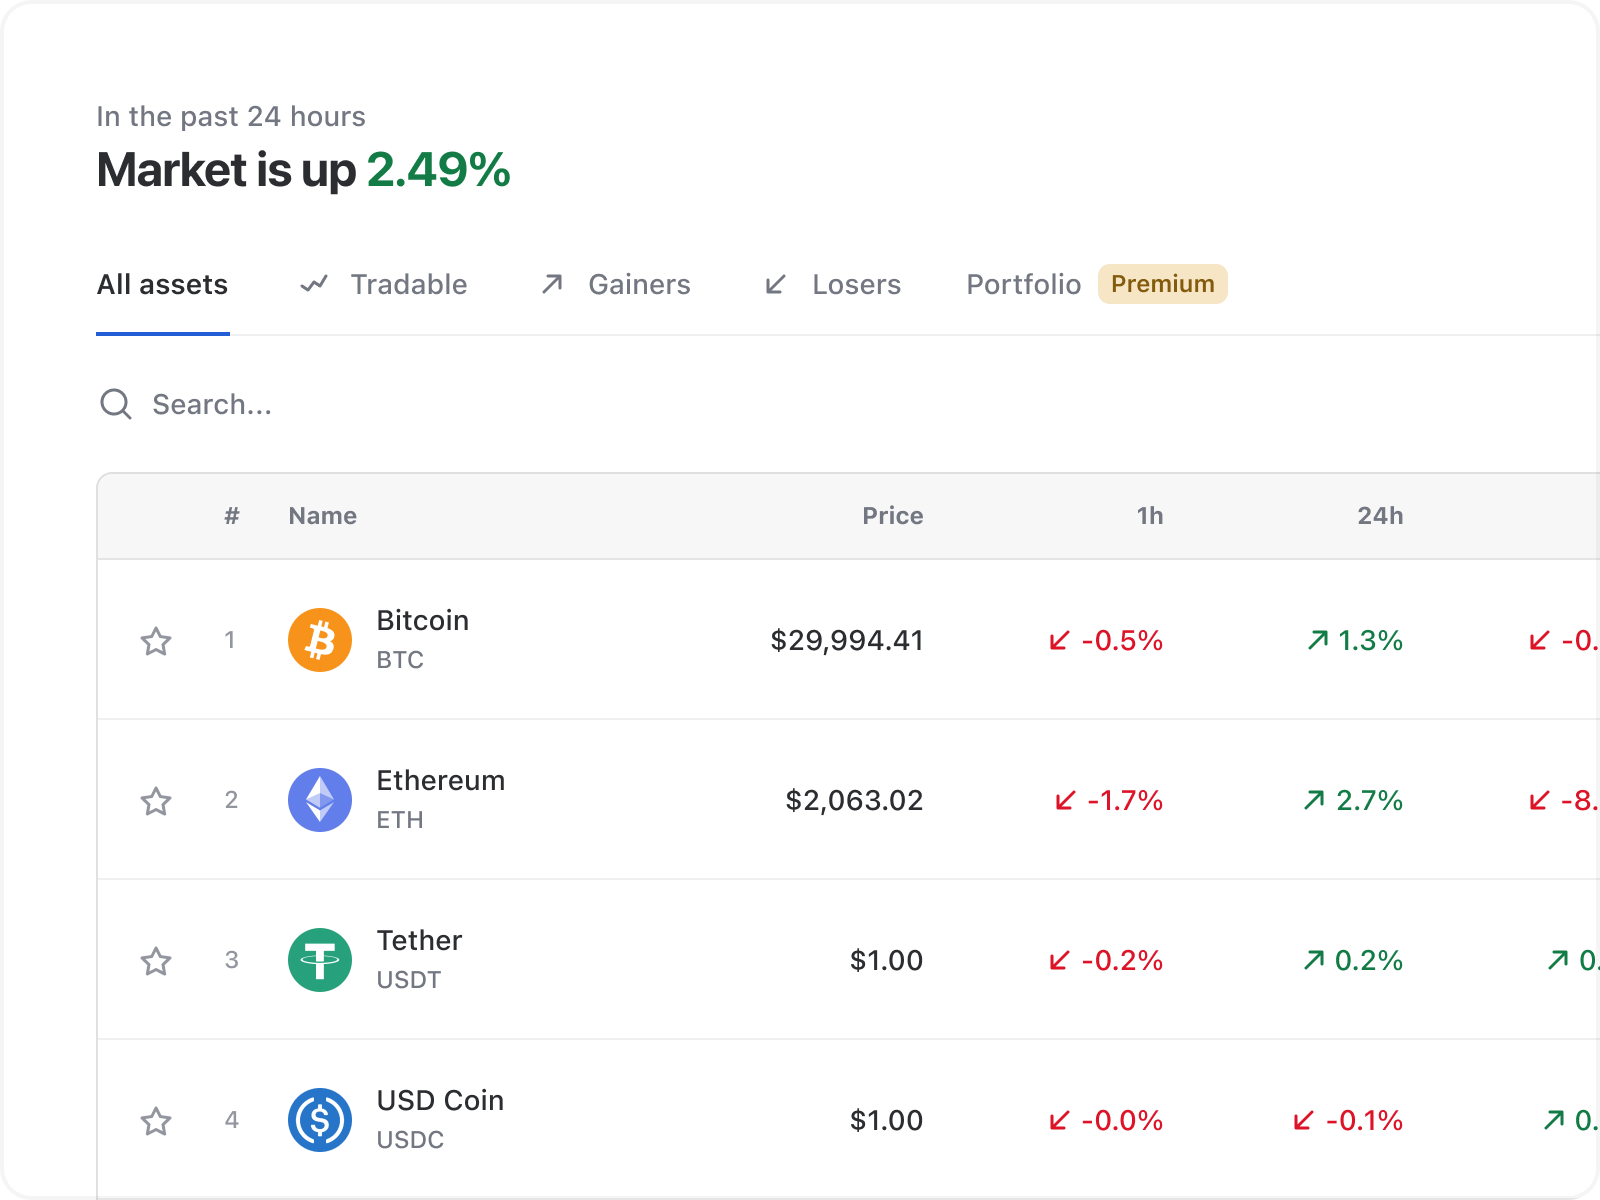Toggle the star next to Ethereum

[x=157, y=800]
